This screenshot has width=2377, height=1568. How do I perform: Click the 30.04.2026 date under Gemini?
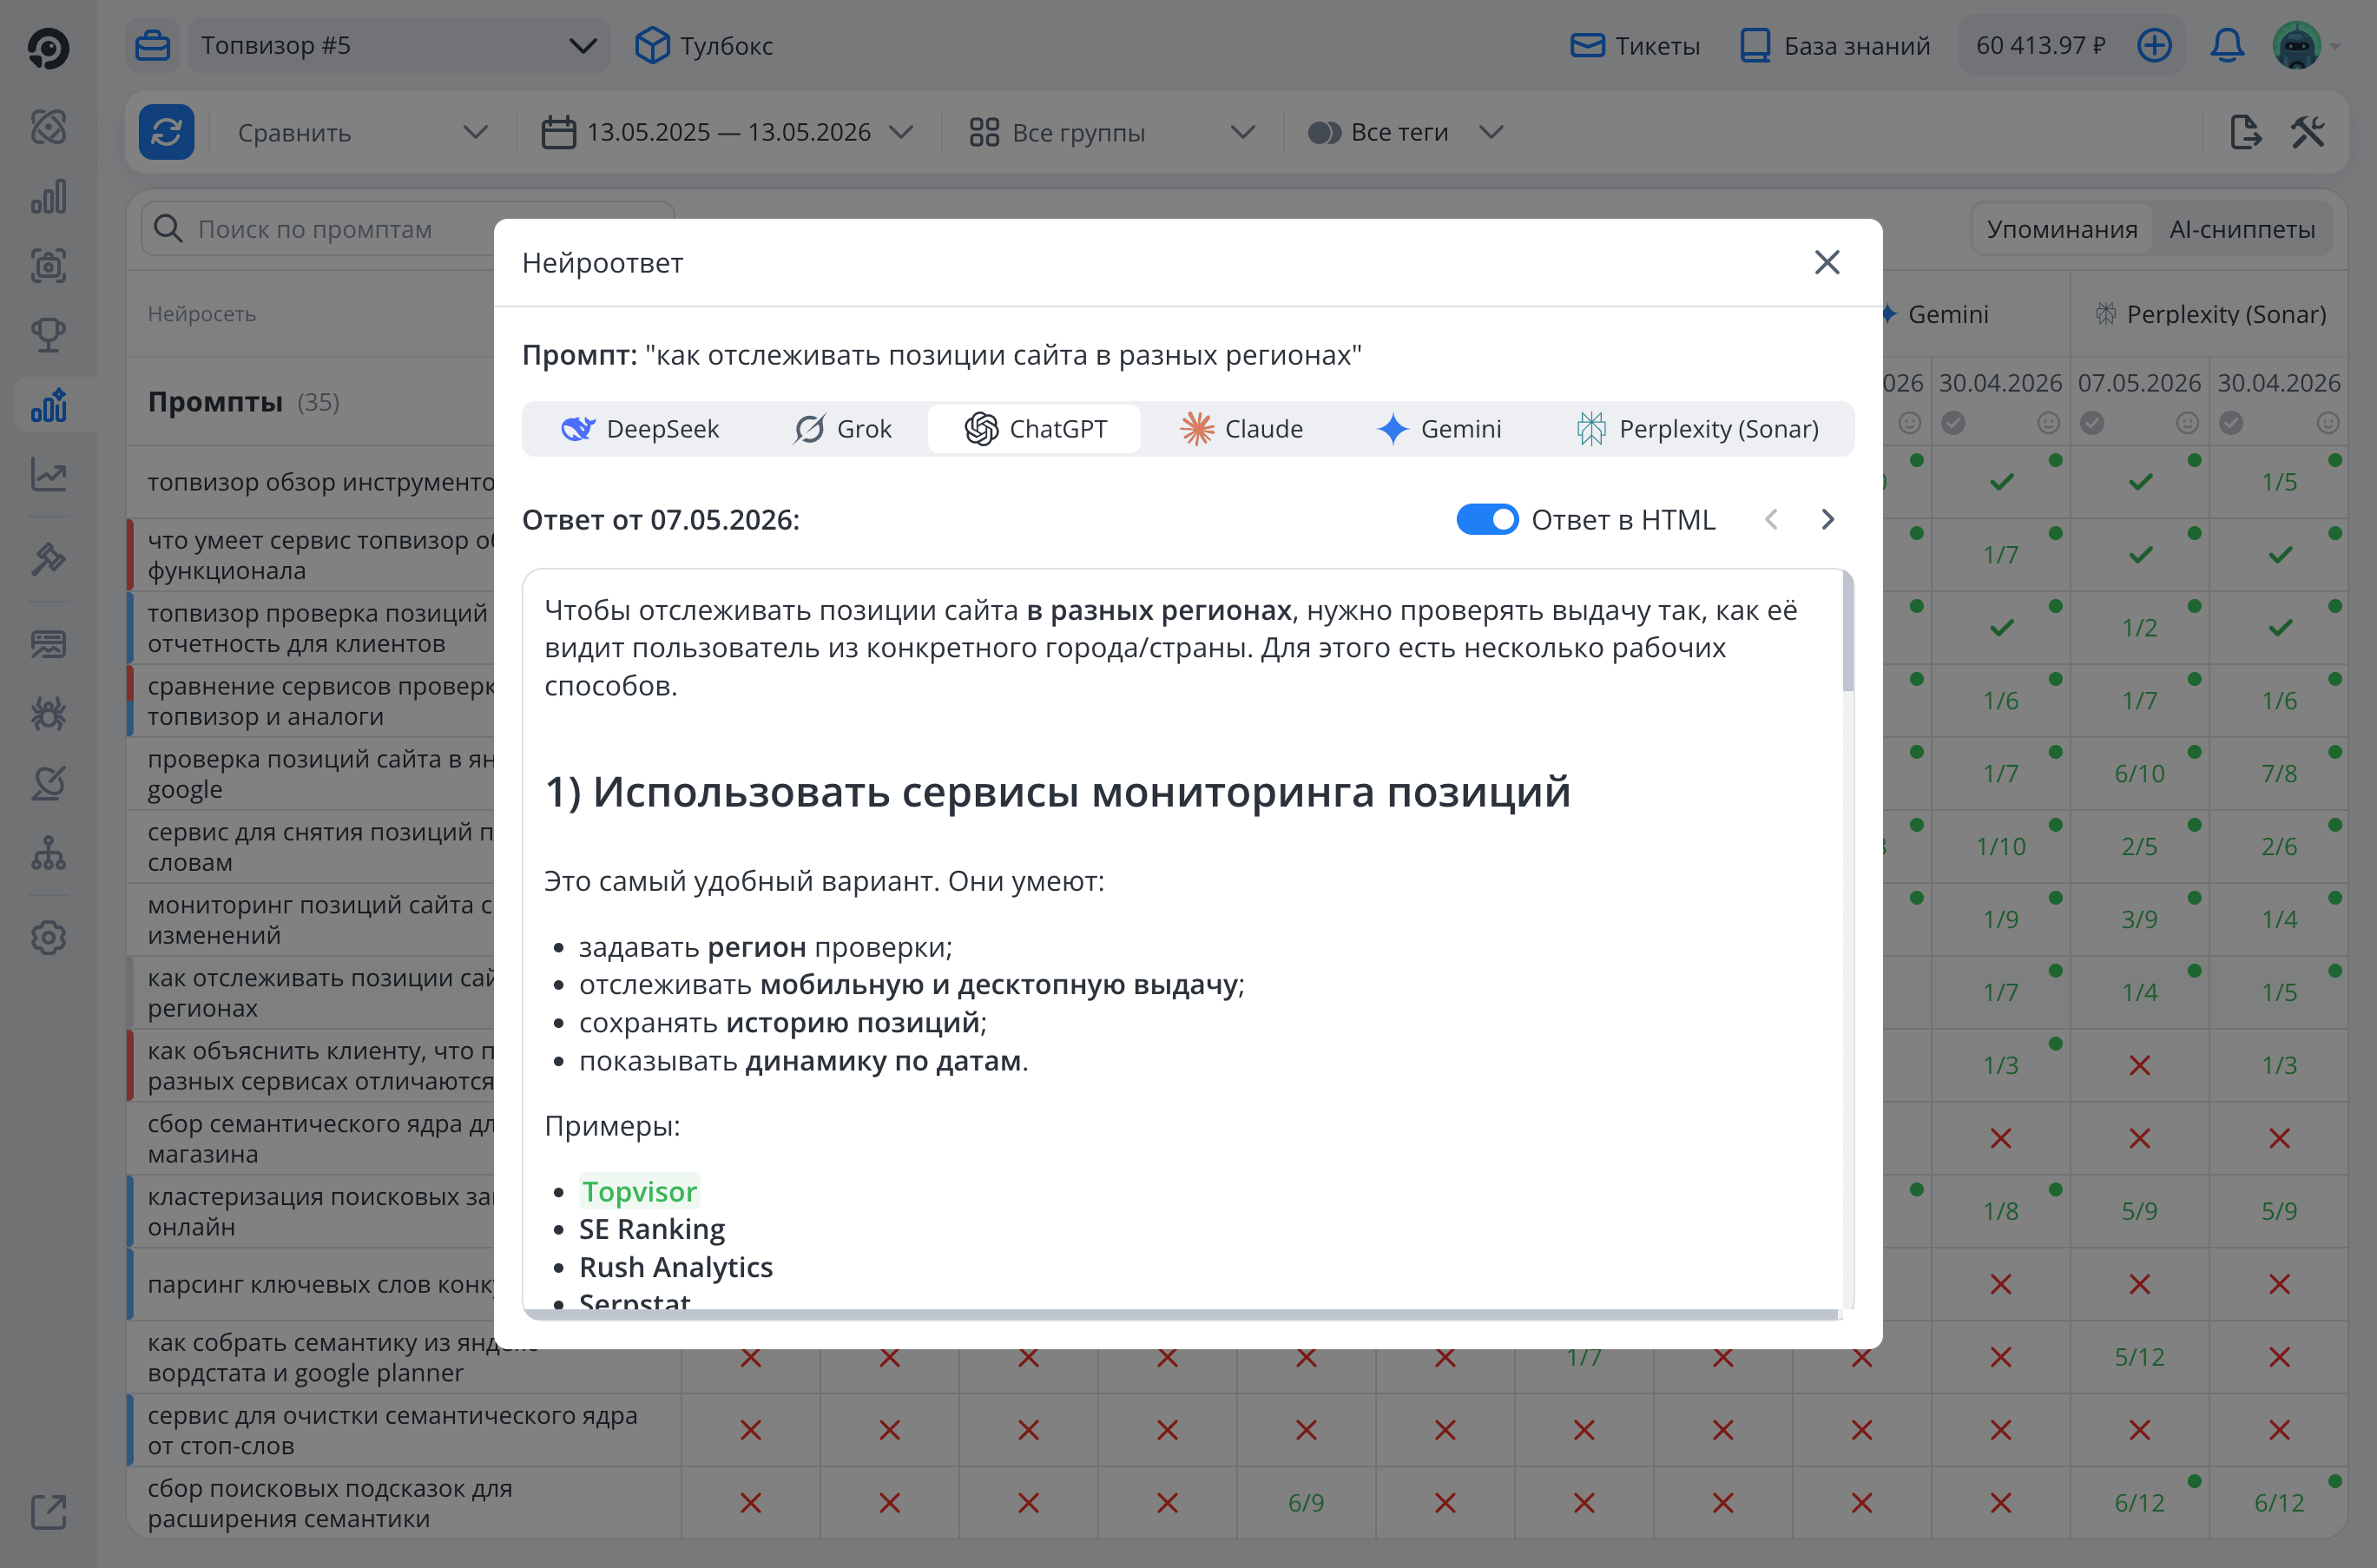(2000, 383)
